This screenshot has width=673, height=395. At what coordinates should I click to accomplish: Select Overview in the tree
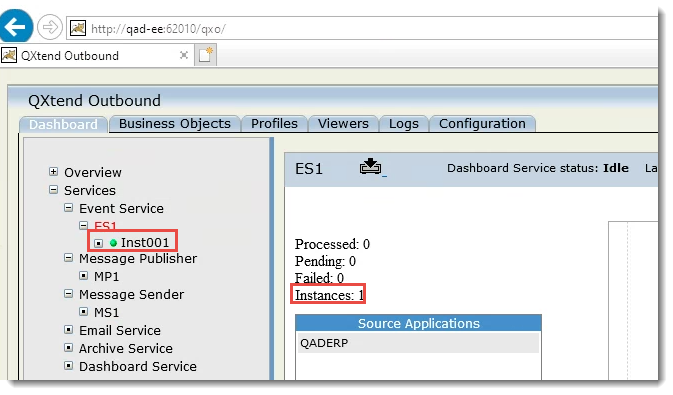93,172
